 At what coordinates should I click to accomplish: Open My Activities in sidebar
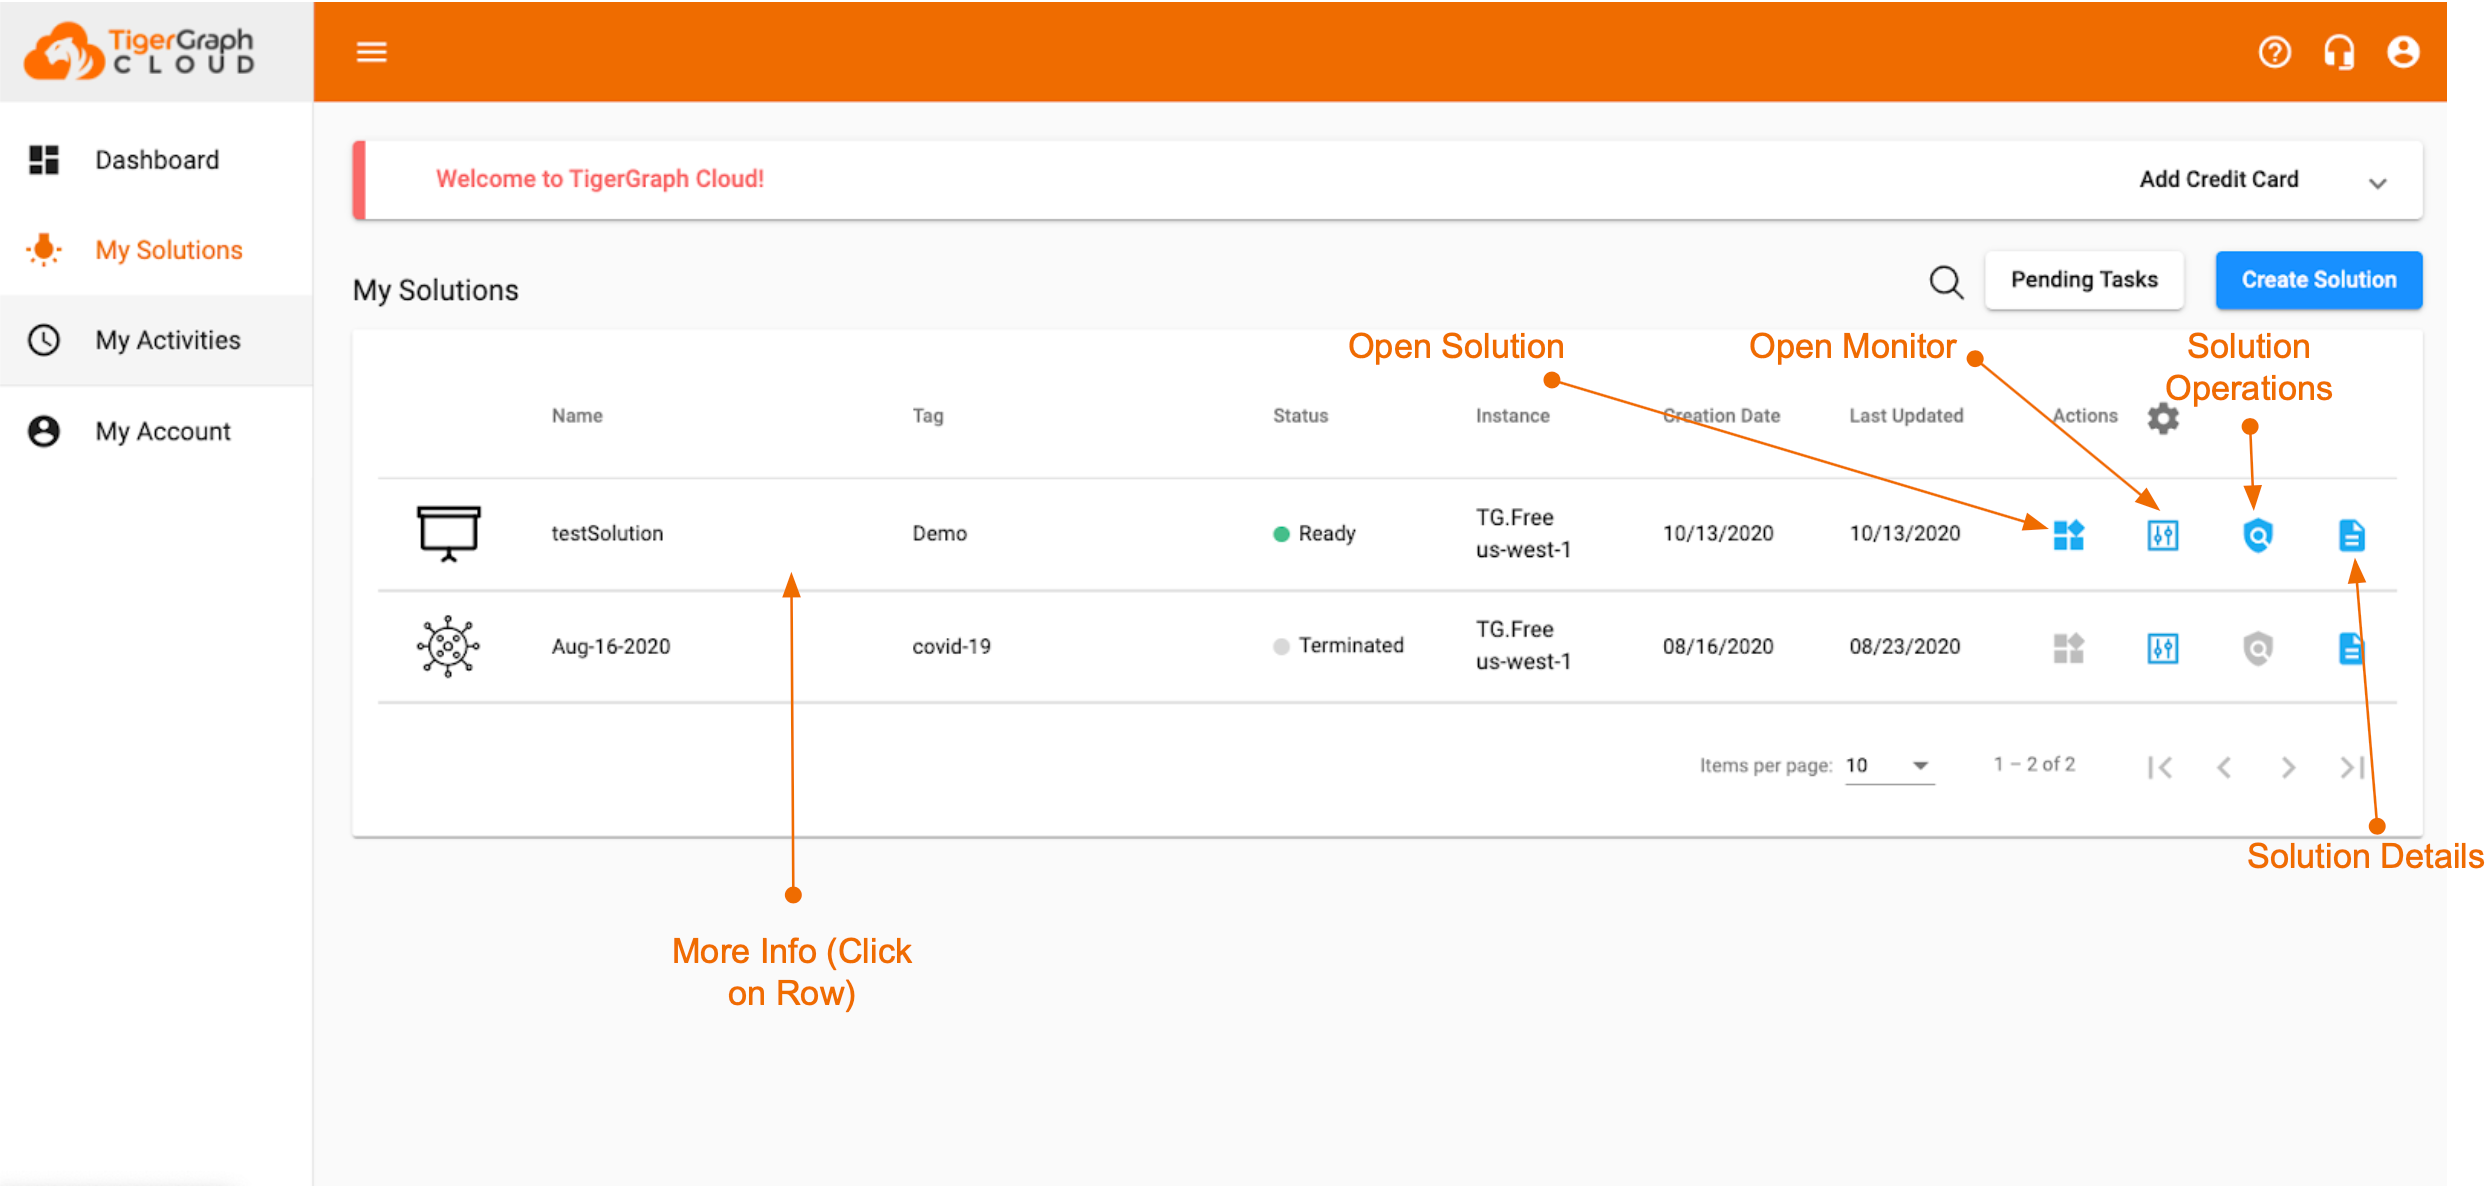click(x=167, y=340)
